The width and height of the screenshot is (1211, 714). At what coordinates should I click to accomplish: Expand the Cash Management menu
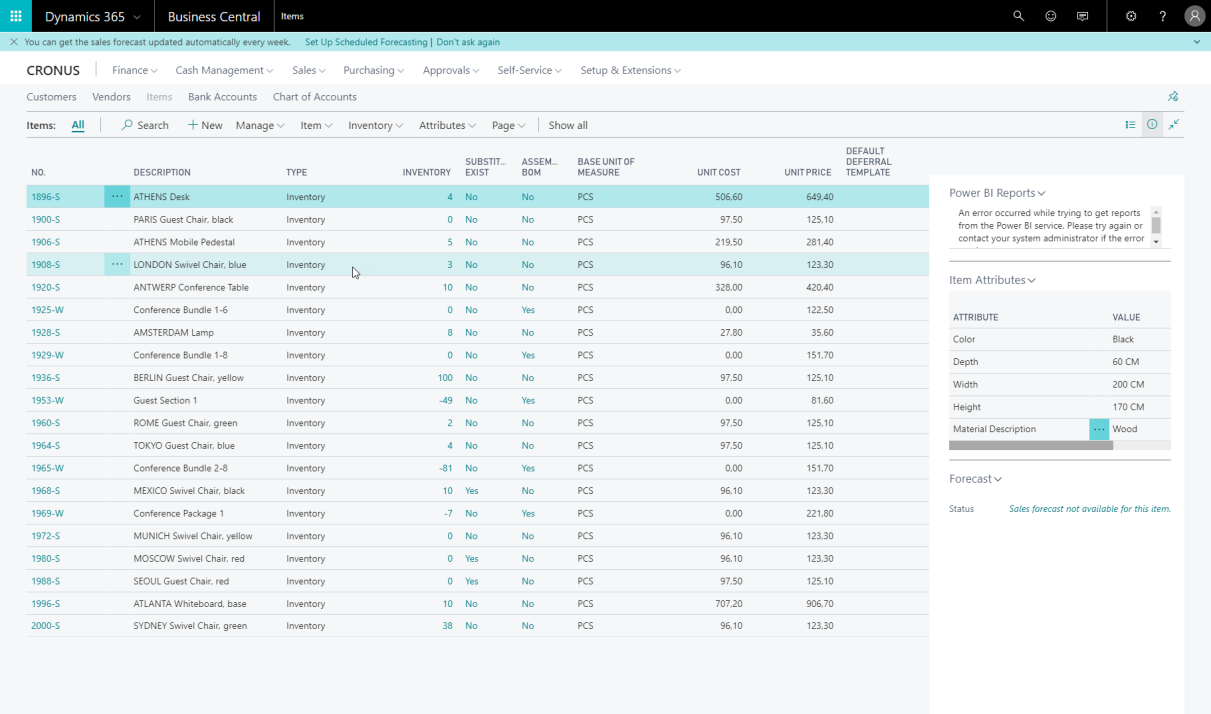(x=224, y=70)
